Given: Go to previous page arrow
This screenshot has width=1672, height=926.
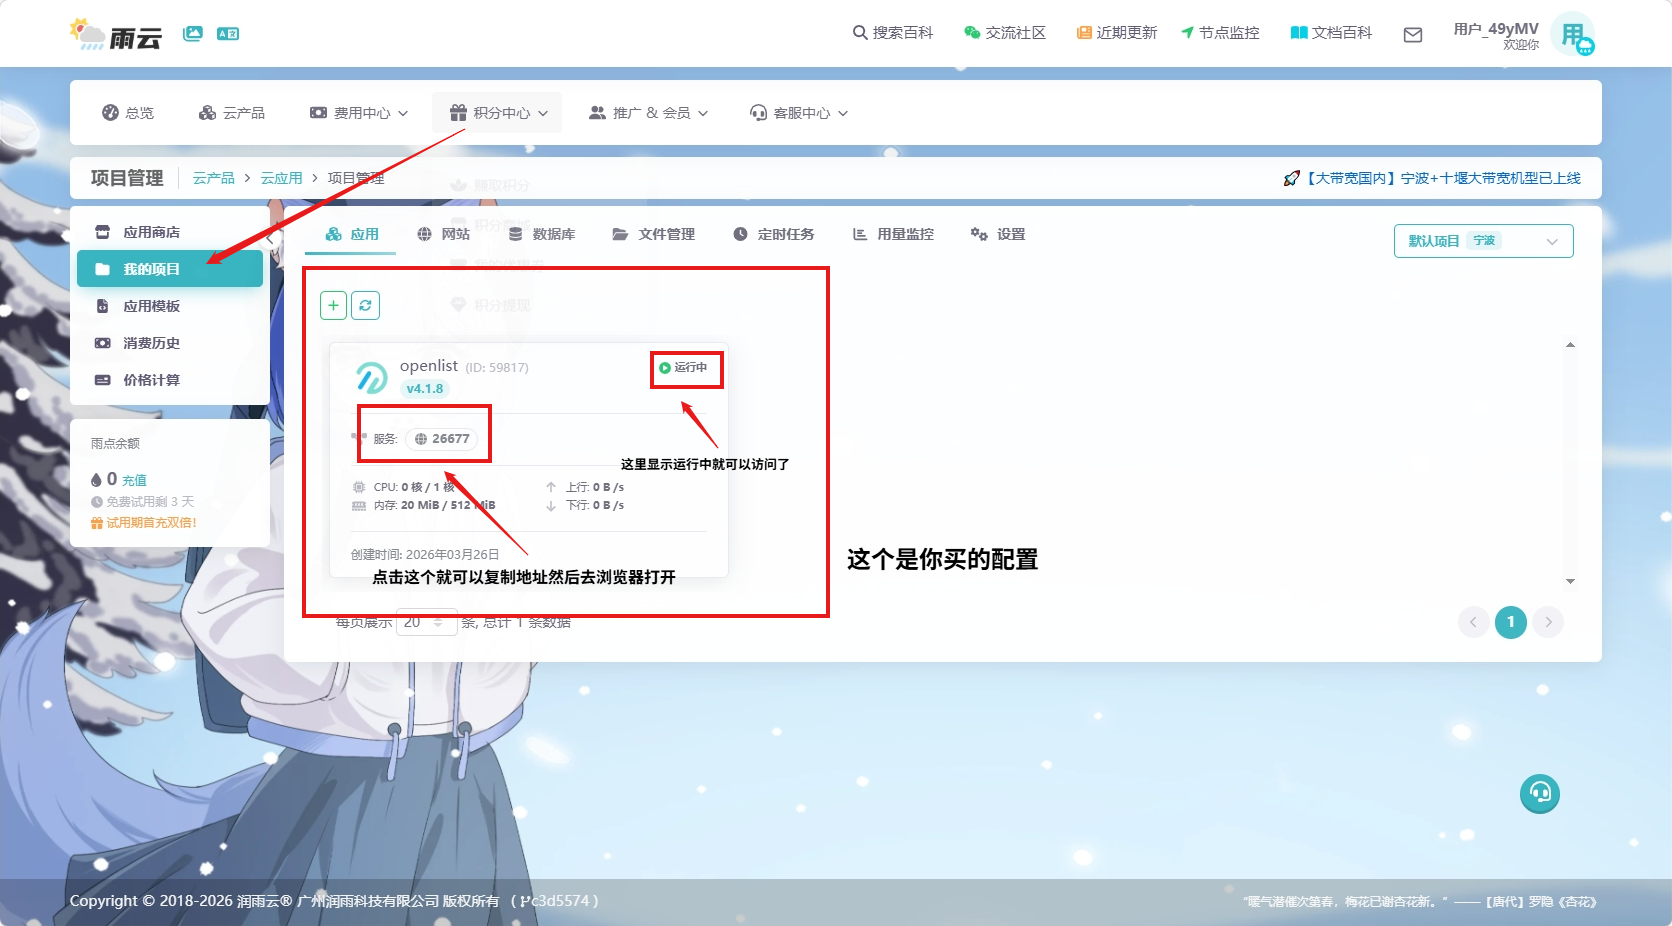Looking at the screenshot, I should [1473, 622].
